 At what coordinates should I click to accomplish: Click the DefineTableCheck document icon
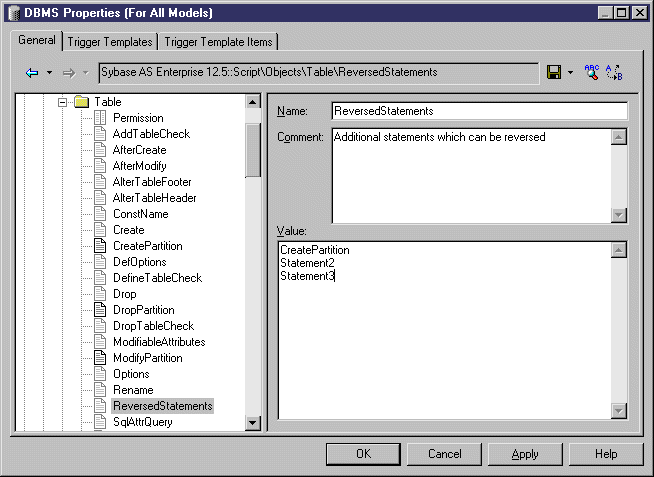[100, 278]
